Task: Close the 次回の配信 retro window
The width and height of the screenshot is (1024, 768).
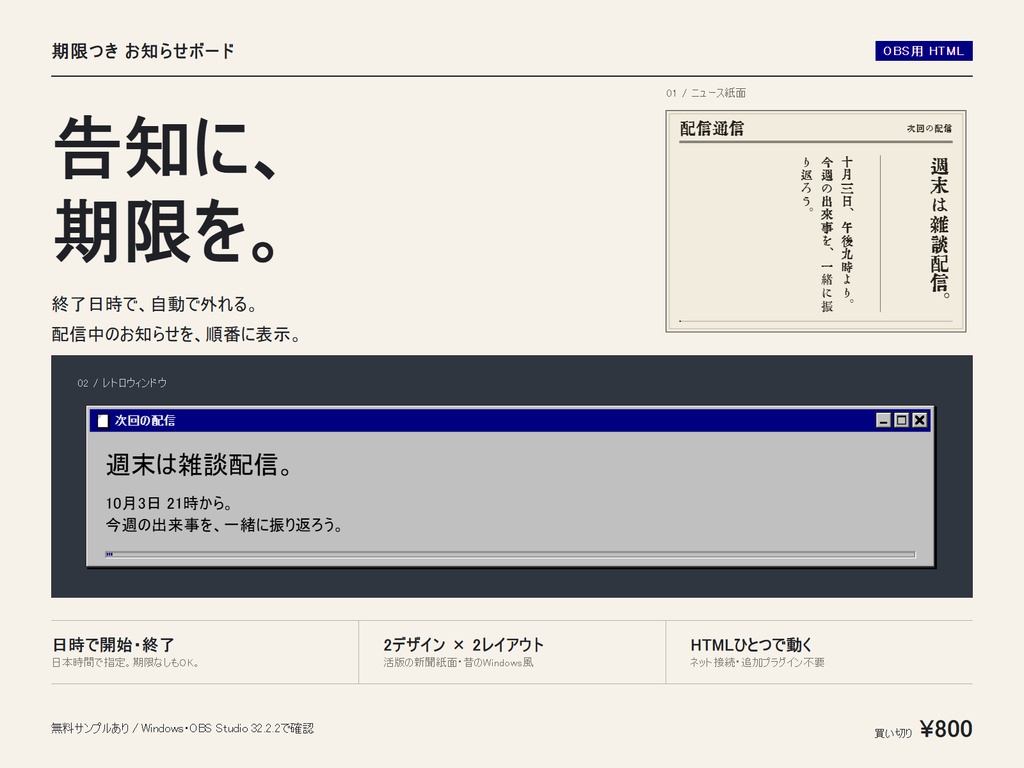Action: pyautogui.click(x=920, y=420)
